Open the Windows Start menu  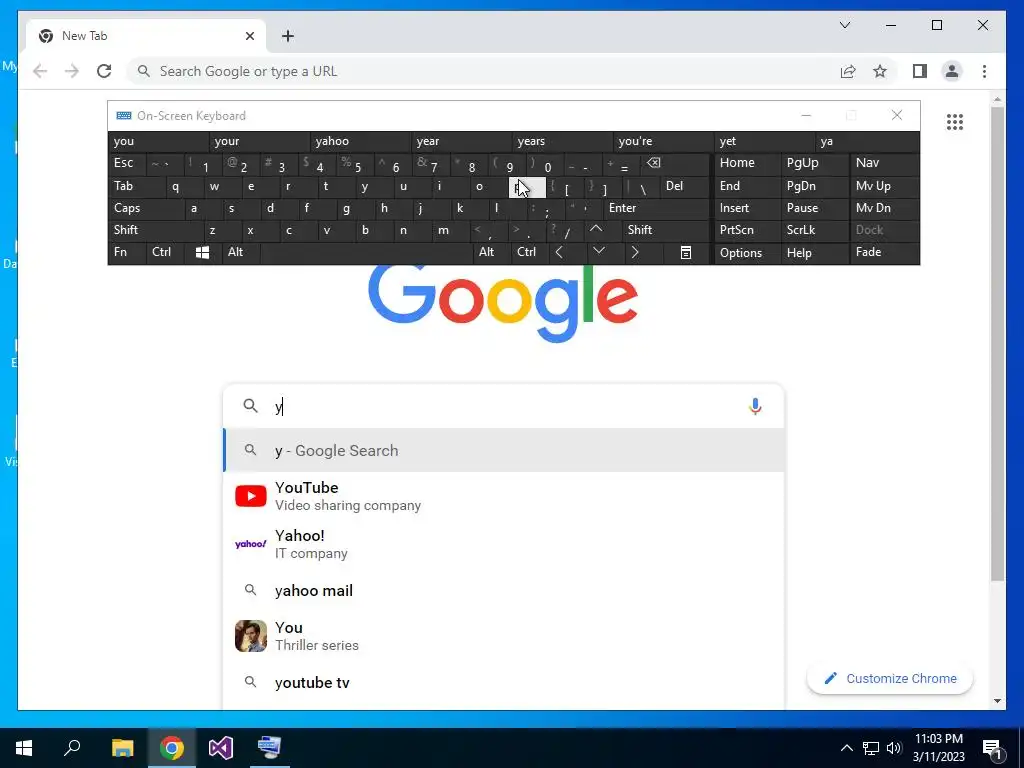pyautogui.click(x=24, y=748)
